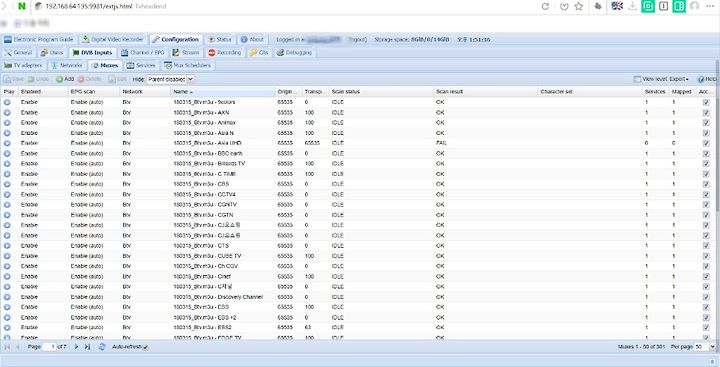Click the Undo toolbar button
Viewport: 720px width, 367px height.
[x=38, y=79]
